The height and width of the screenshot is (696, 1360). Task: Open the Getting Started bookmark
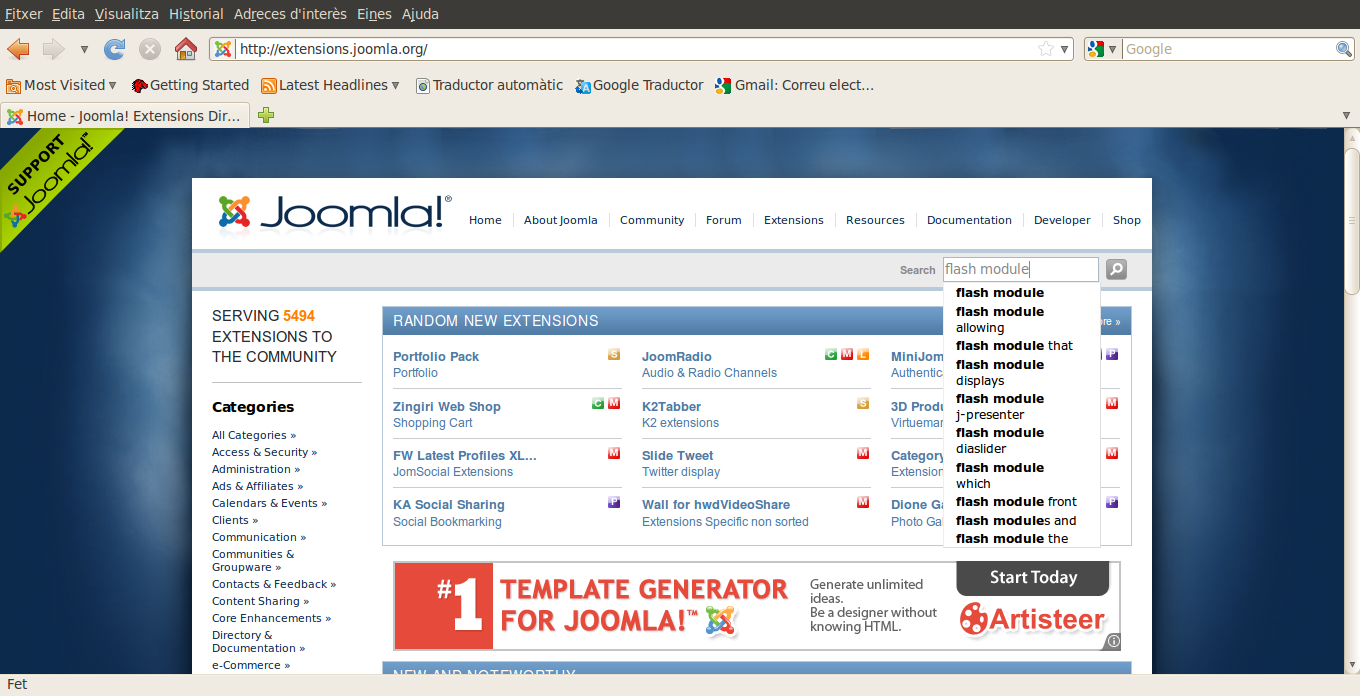[x=190, y=85]
